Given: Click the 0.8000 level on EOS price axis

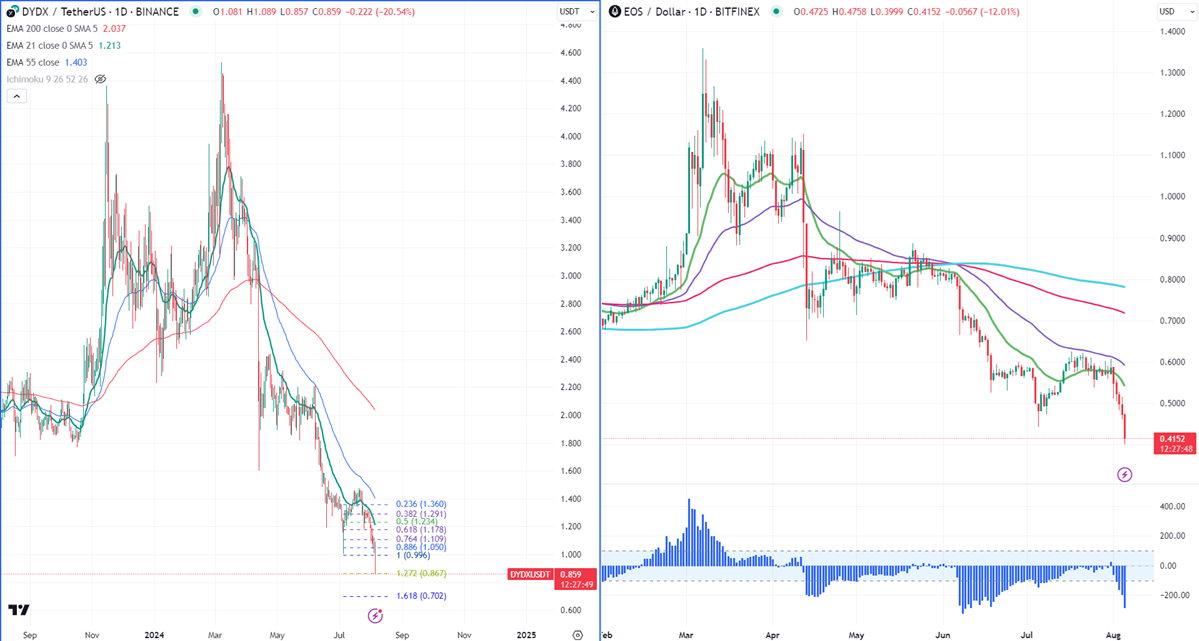Looking at the screenshot, I should (x=1172, y=280).
